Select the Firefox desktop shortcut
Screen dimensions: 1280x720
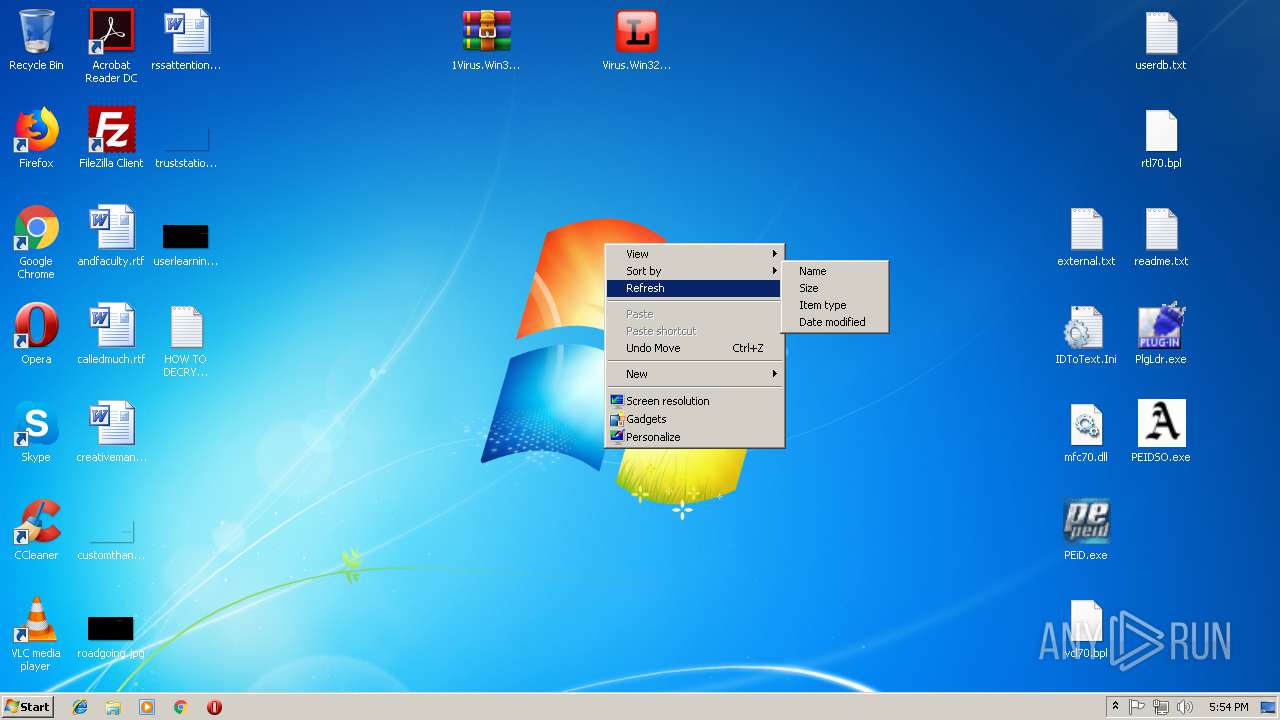point(36,138)
